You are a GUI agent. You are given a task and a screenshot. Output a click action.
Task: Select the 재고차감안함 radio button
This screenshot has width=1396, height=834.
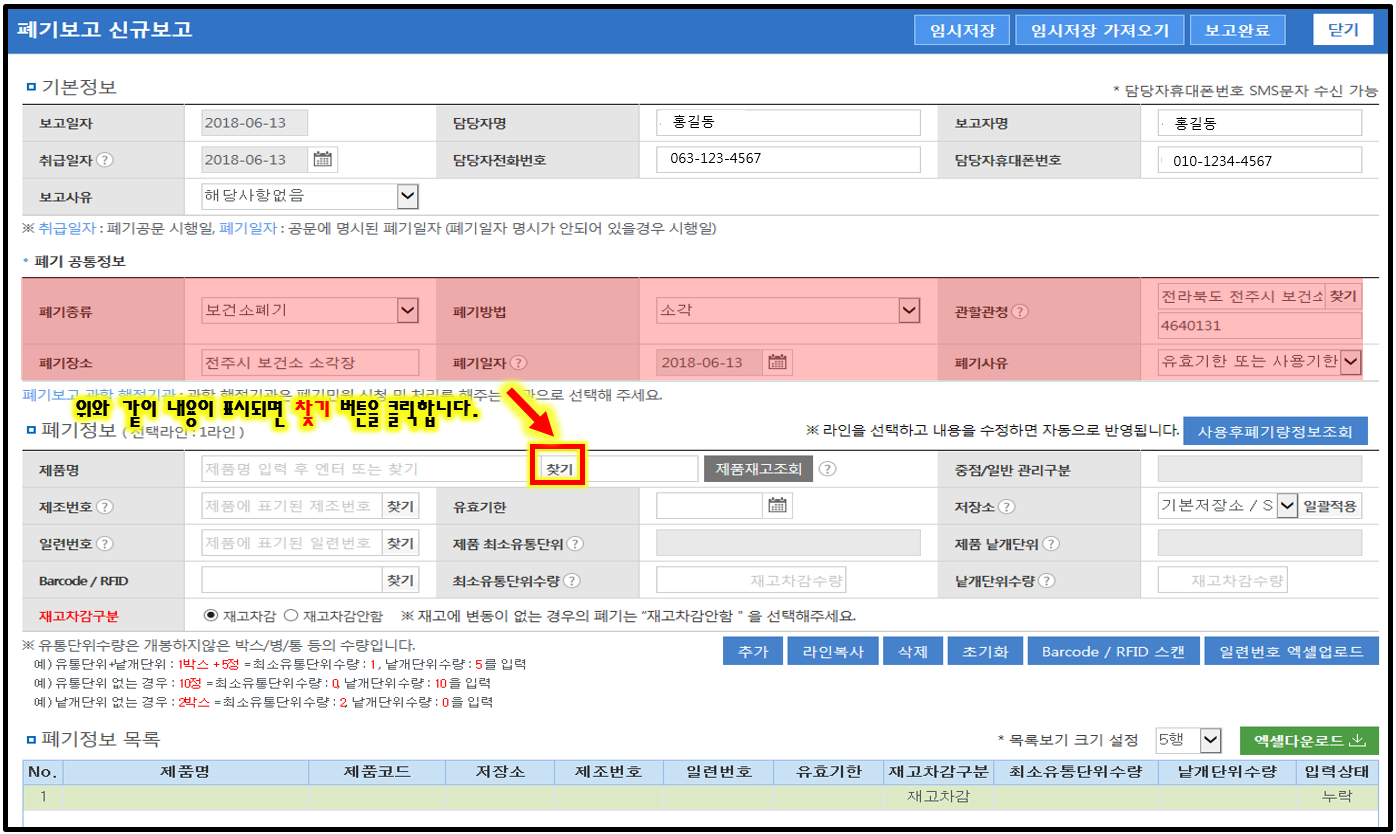coord(292,616)
